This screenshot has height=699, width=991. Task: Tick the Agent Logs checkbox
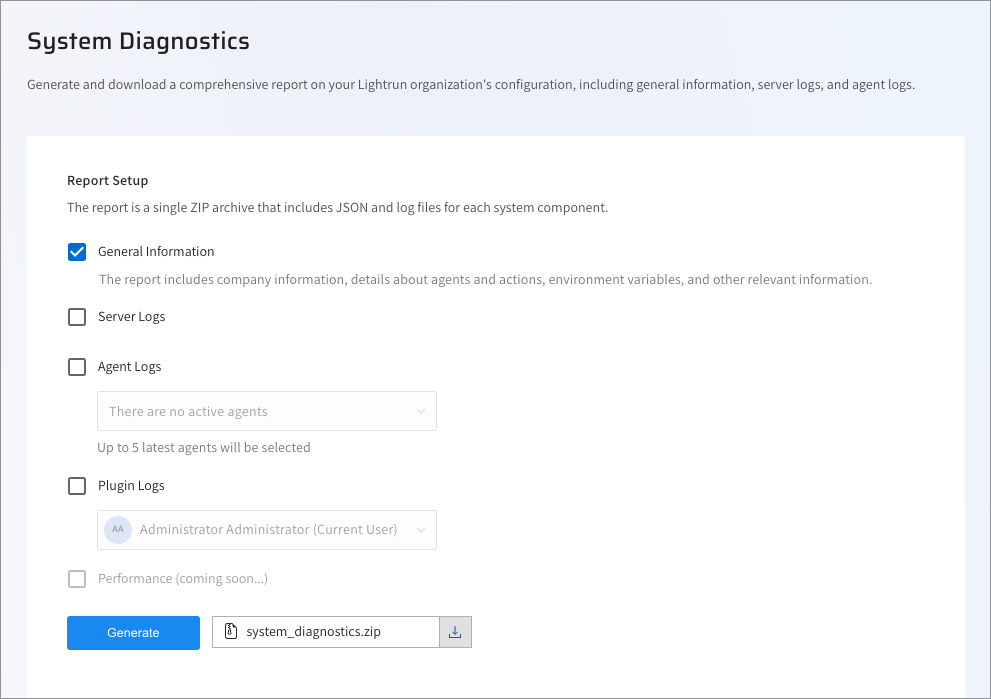[77, 367]
